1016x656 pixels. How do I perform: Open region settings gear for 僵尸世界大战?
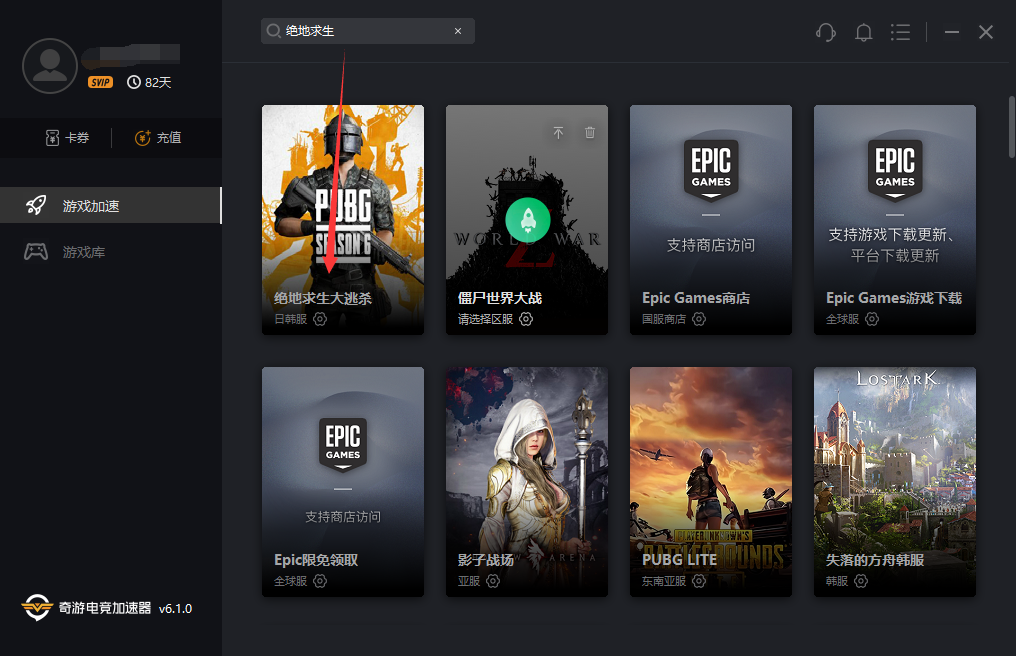coord(526,319)
